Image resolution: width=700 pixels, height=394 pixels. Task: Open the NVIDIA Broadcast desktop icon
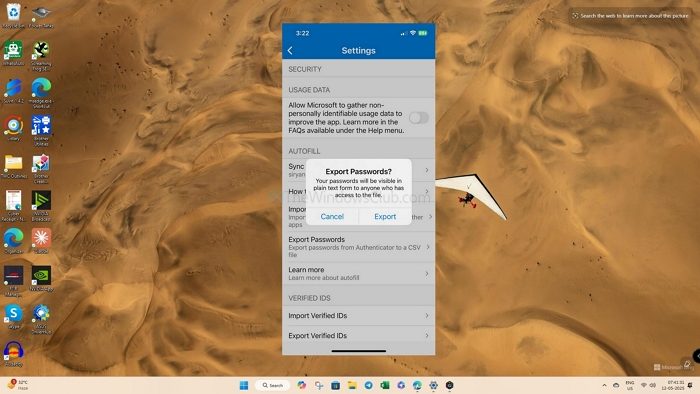pos(41,206)
